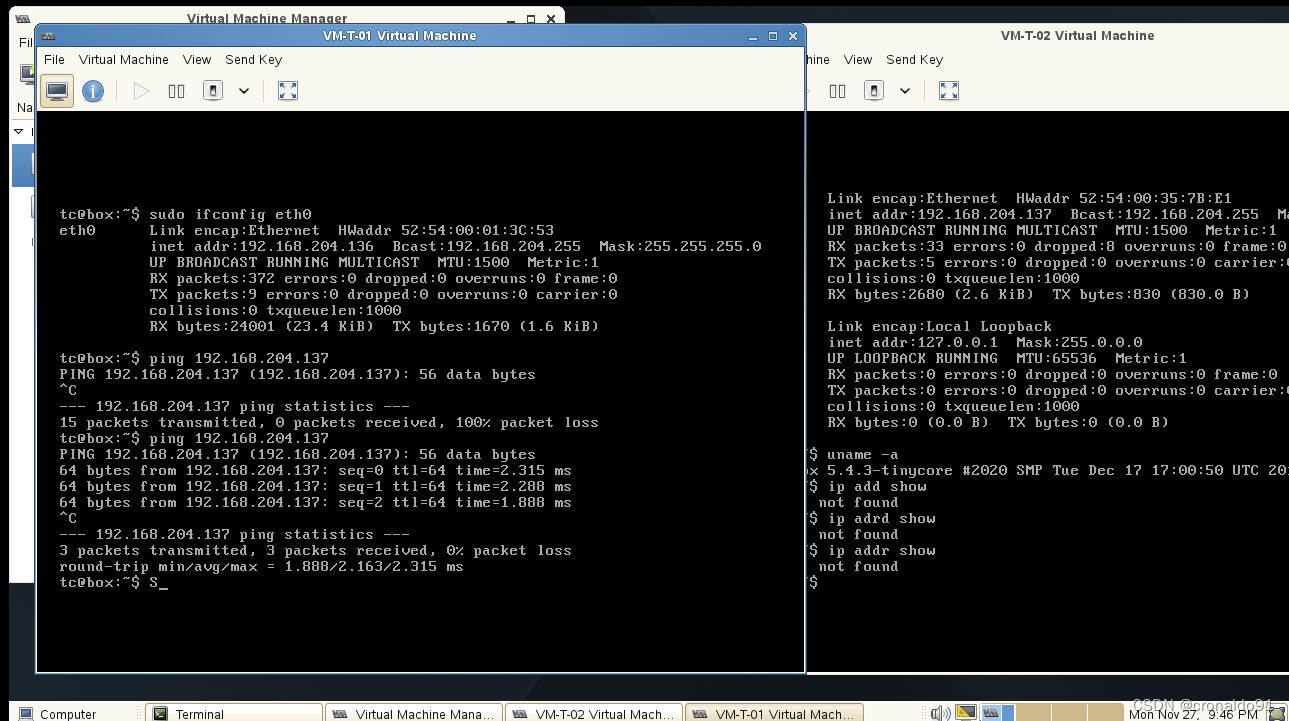Open the Send Key menu in VM-T-02 window
1289x721 pixels.
tap(915, 60)
